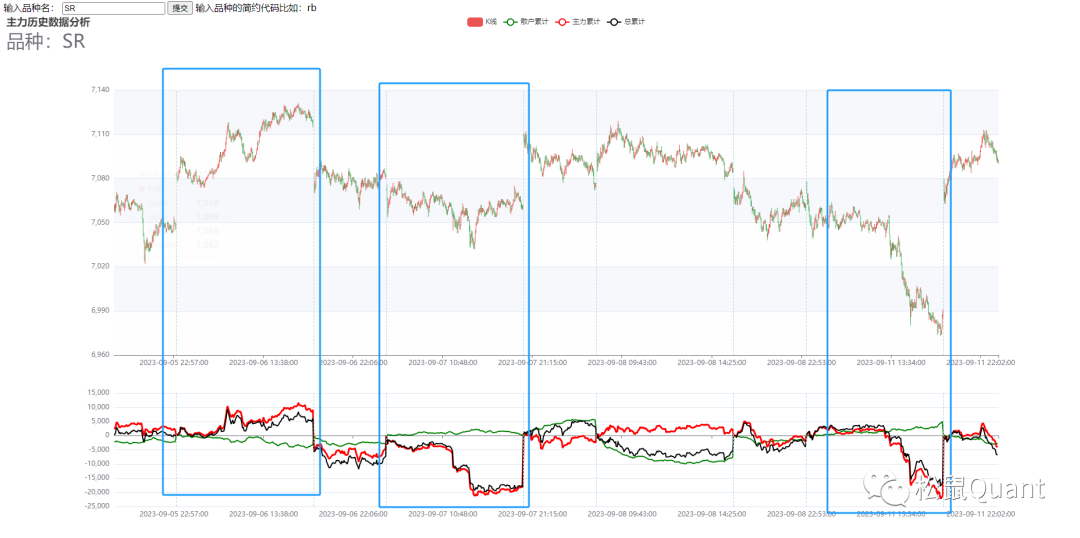
Task: Click the 7,110 price axis label
Action: pos(99,134)
